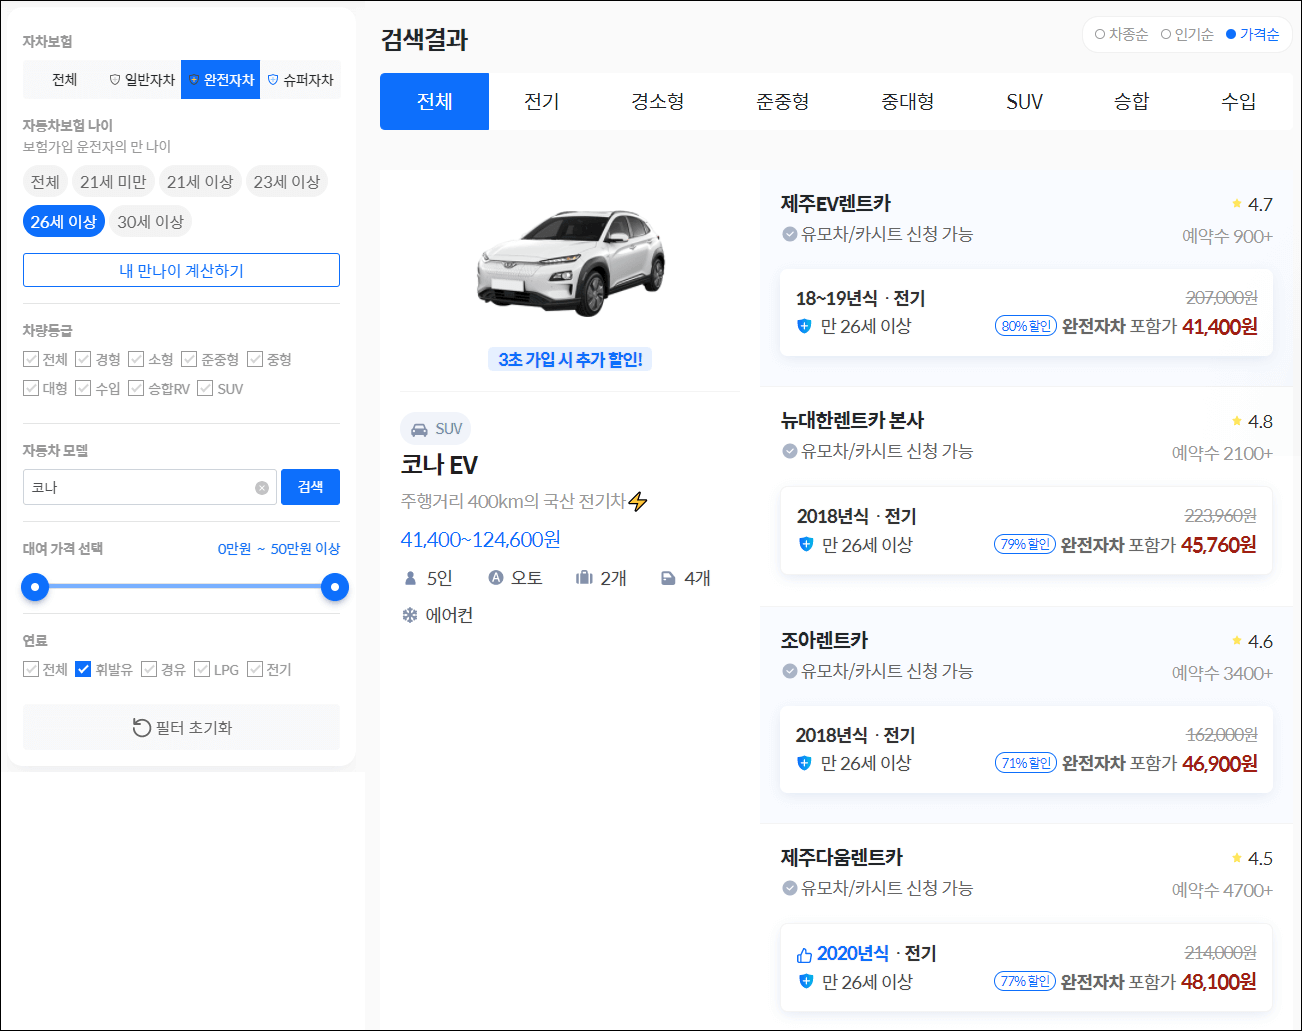Toggle the 경유 fuel checkbox
The width and height of the screenshot is (1302, 1031).
pos(149,669)
